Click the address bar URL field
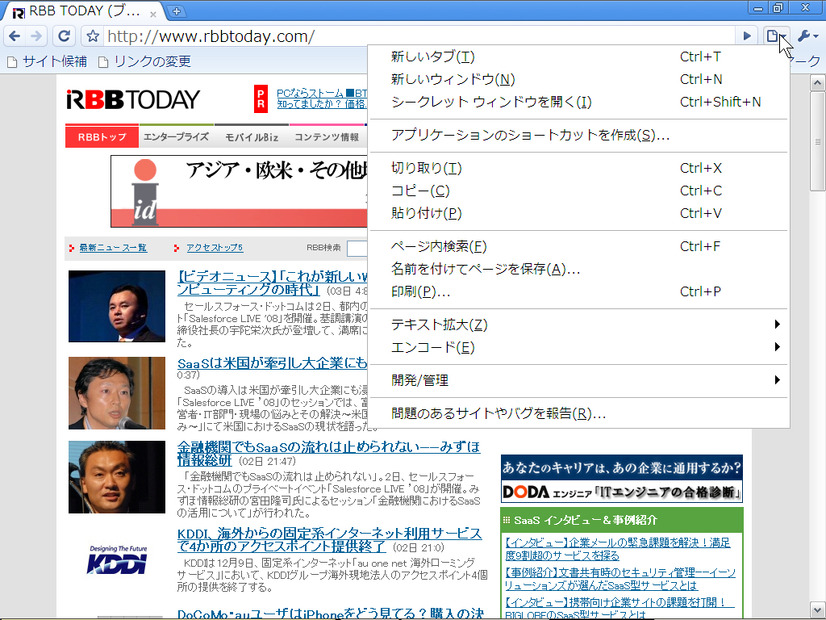This screenshot has height=620, width=826. click(419, 36)
